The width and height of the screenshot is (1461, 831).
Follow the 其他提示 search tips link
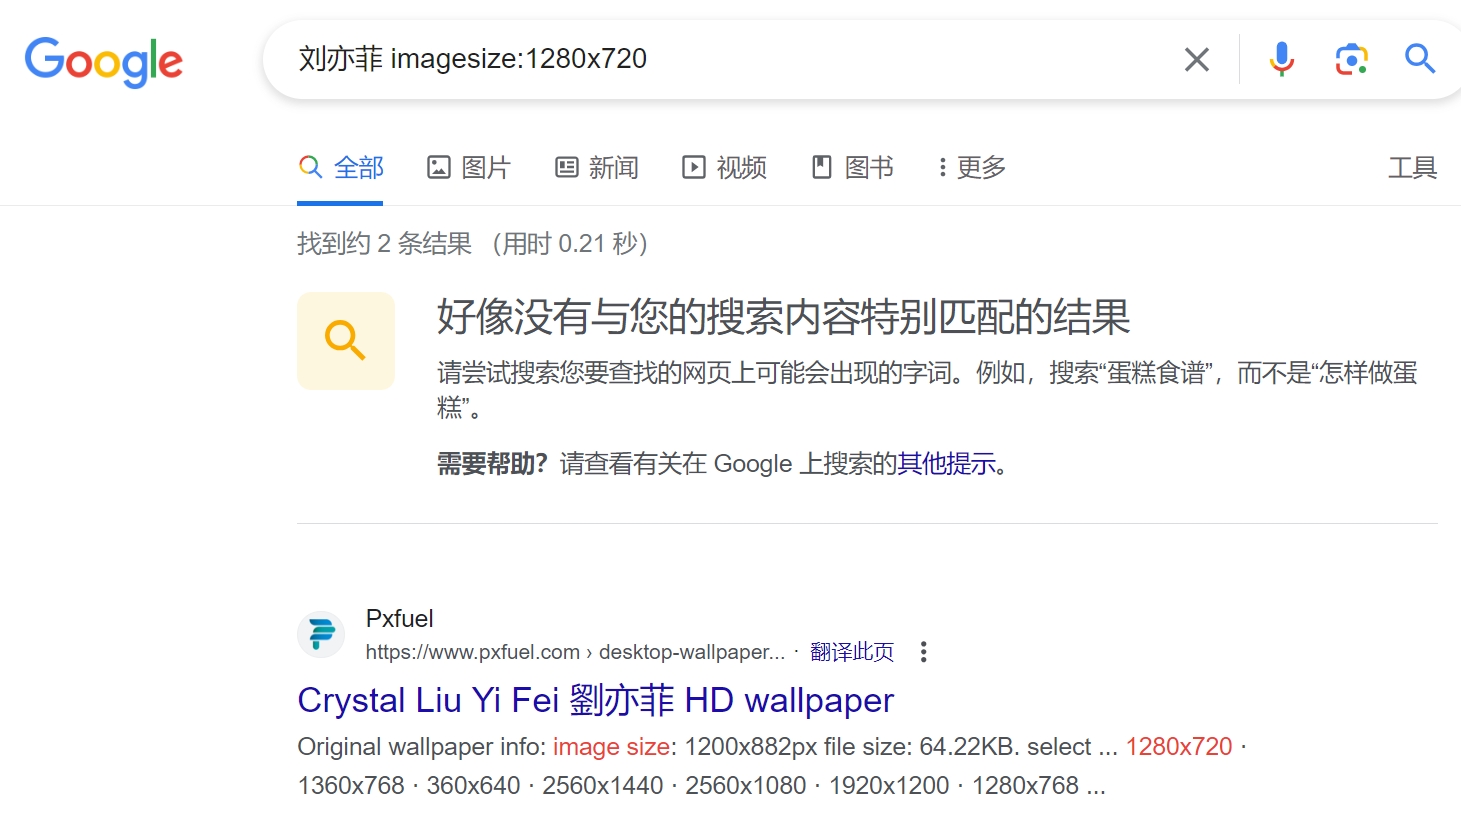946,464
